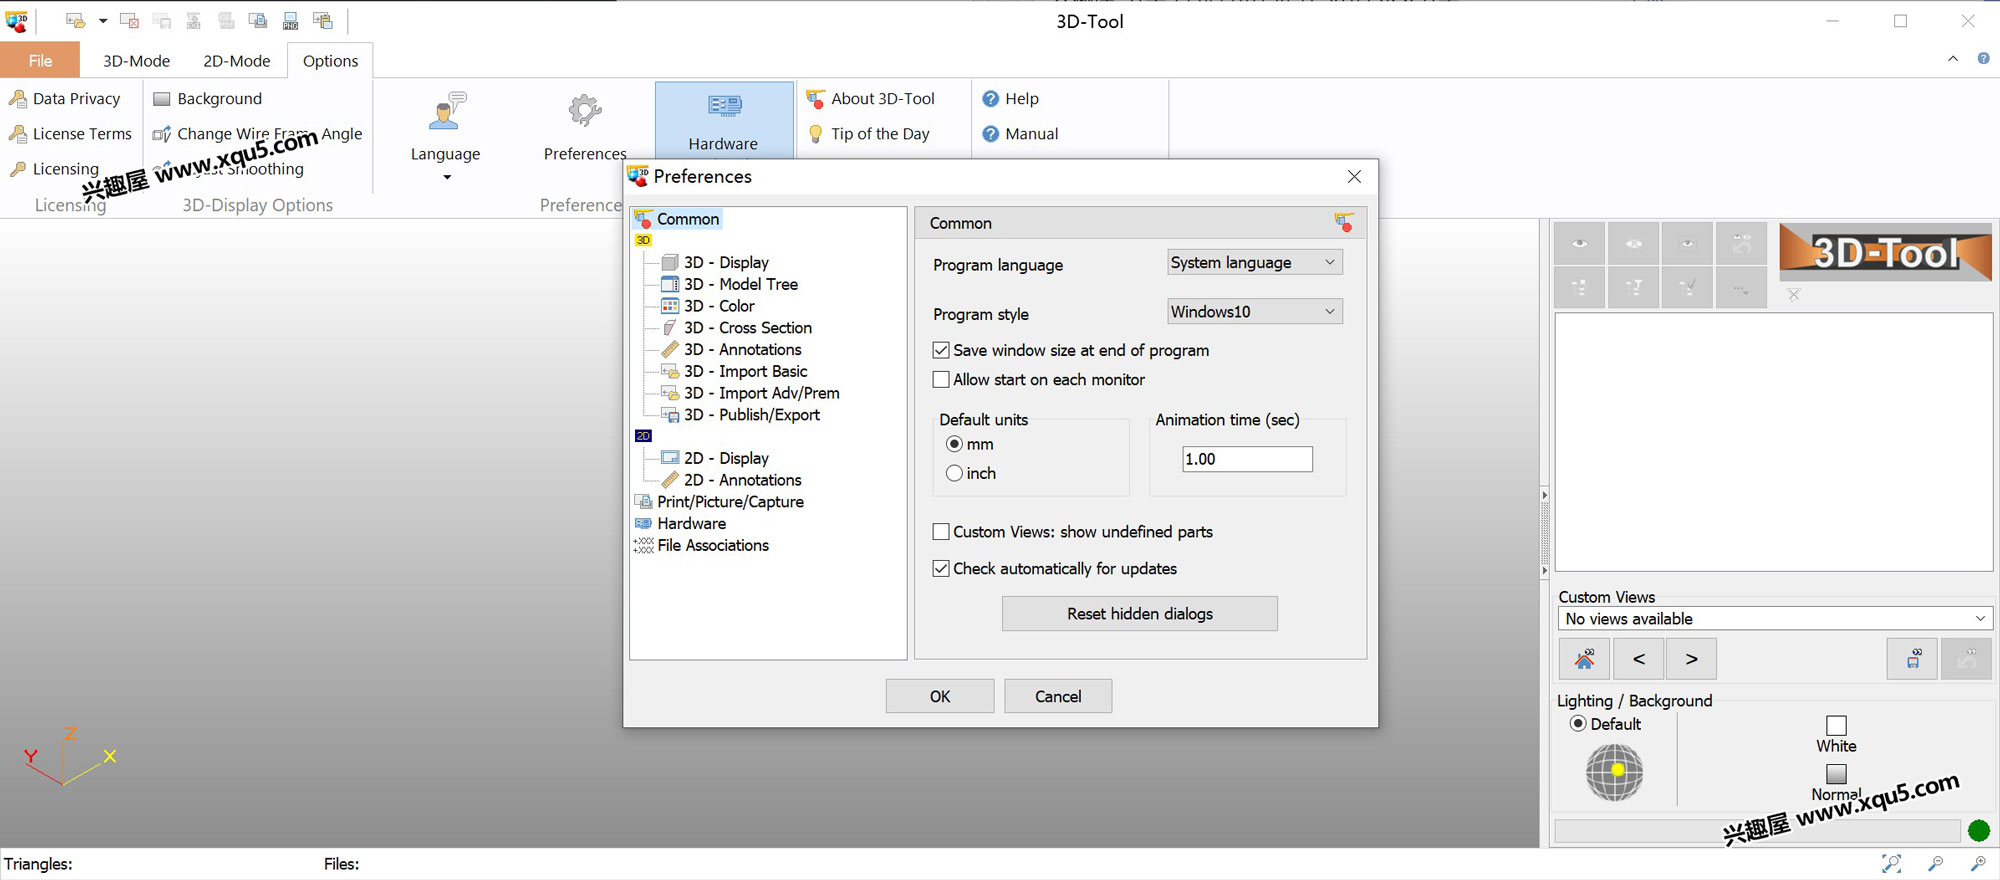The height and width of the screenshot is (880, 2000).
Task: Click the previous view < button
Action: point(1638,659)
